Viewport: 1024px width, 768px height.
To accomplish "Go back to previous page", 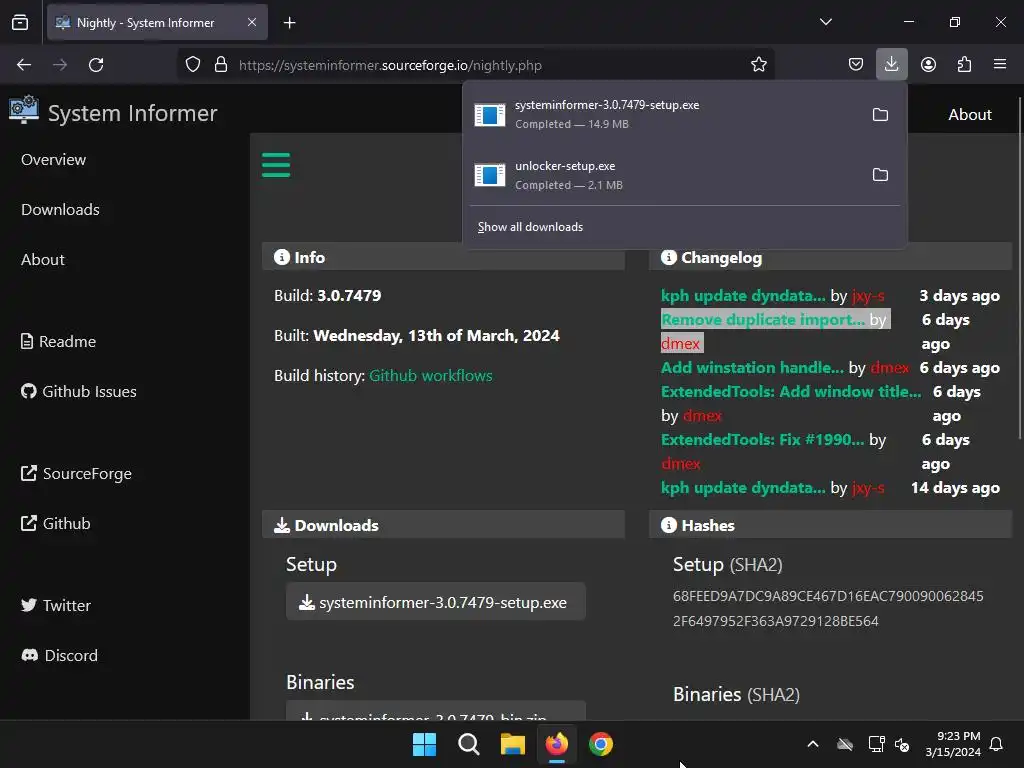I will 24,65.
